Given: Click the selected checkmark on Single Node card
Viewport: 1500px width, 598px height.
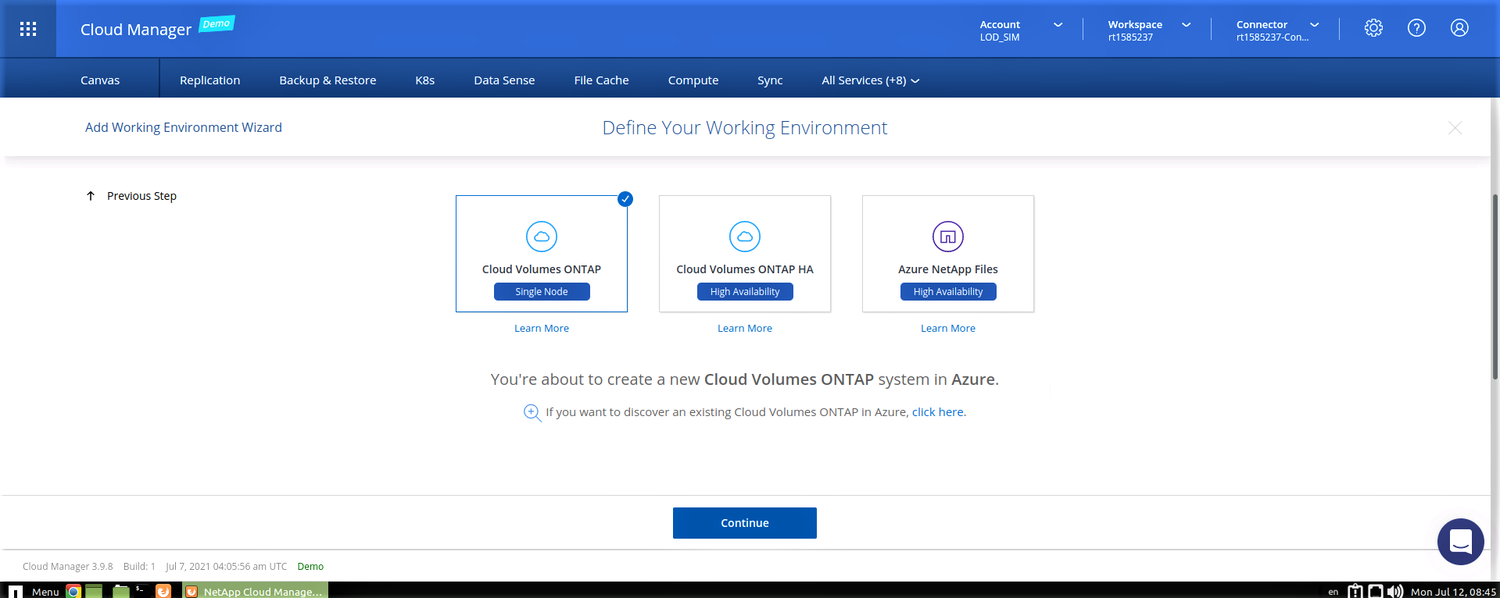Looking at the screenshot, I should (625, 198).
